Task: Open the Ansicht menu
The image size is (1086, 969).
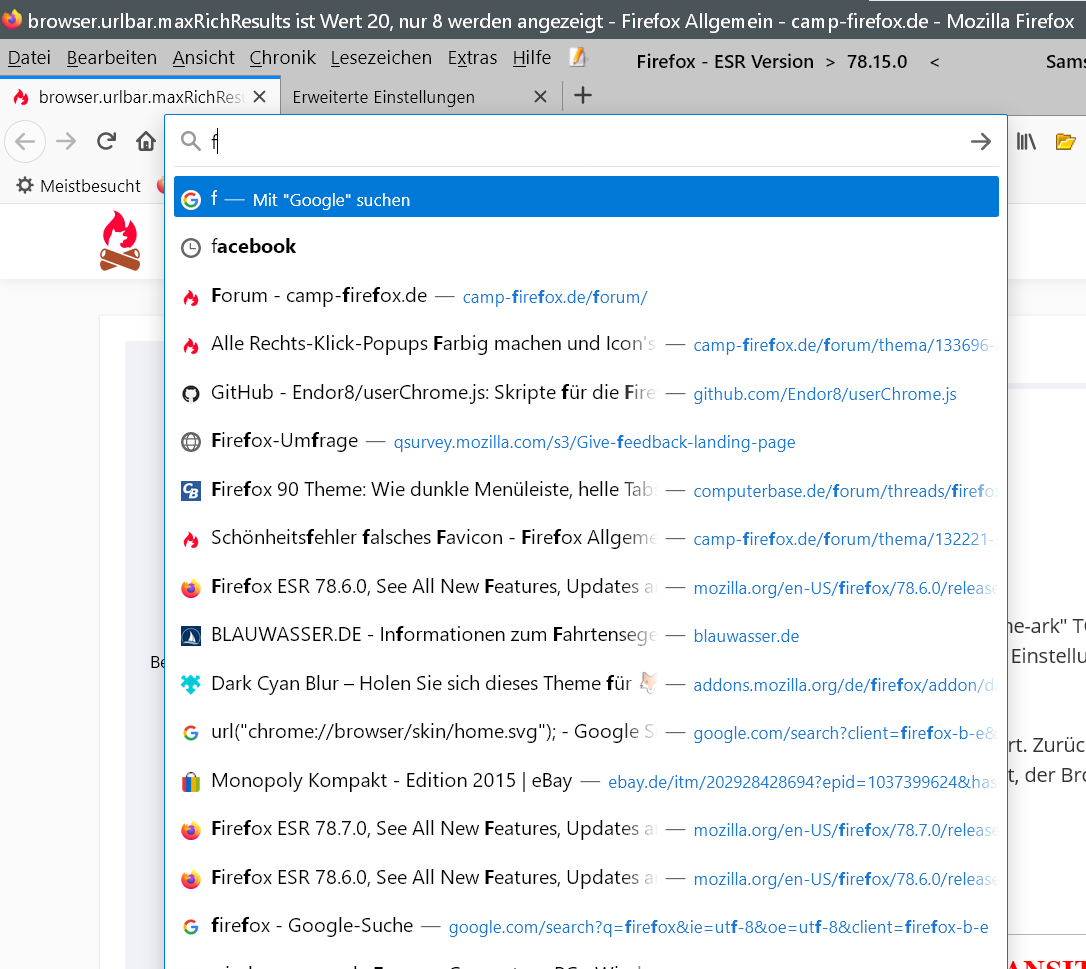Action: [204, 58]
